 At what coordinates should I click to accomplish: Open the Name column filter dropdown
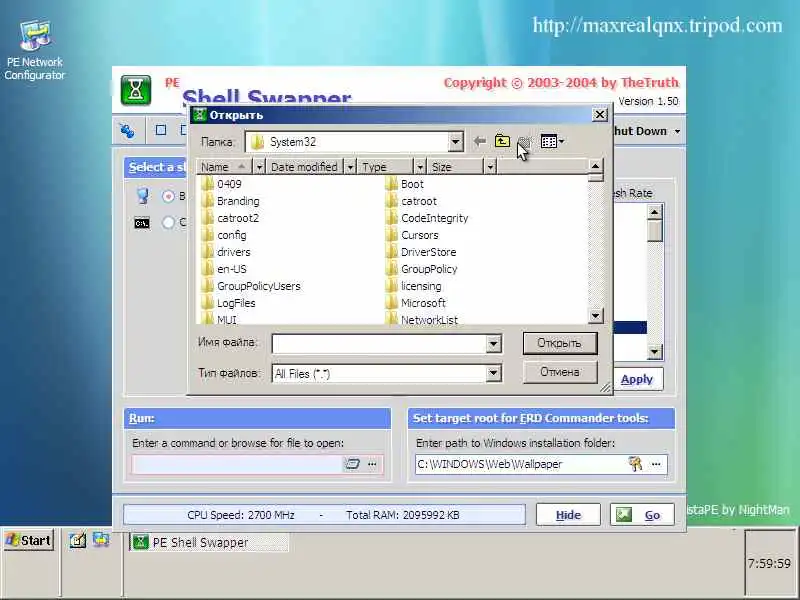pos(259,166)
